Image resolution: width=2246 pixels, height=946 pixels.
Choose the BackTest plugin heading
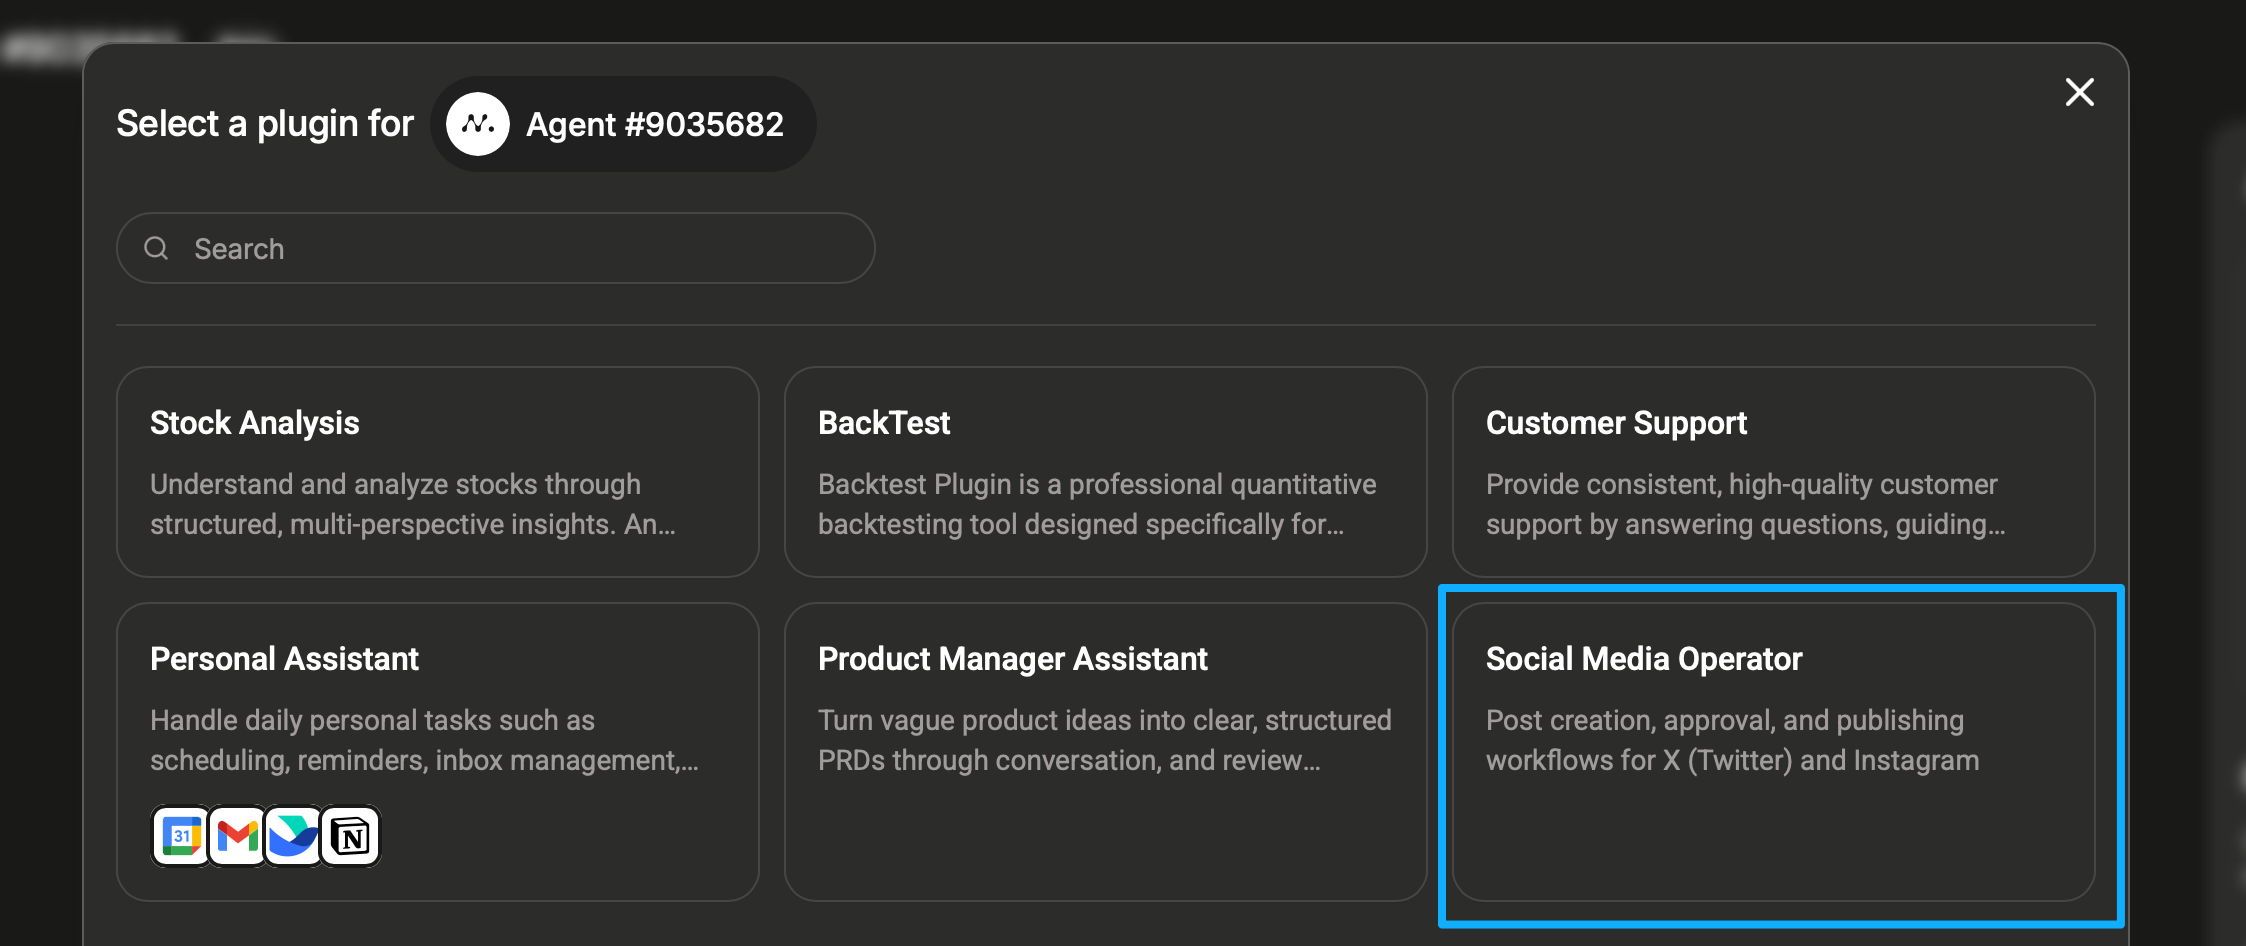[x=884, y=423]
